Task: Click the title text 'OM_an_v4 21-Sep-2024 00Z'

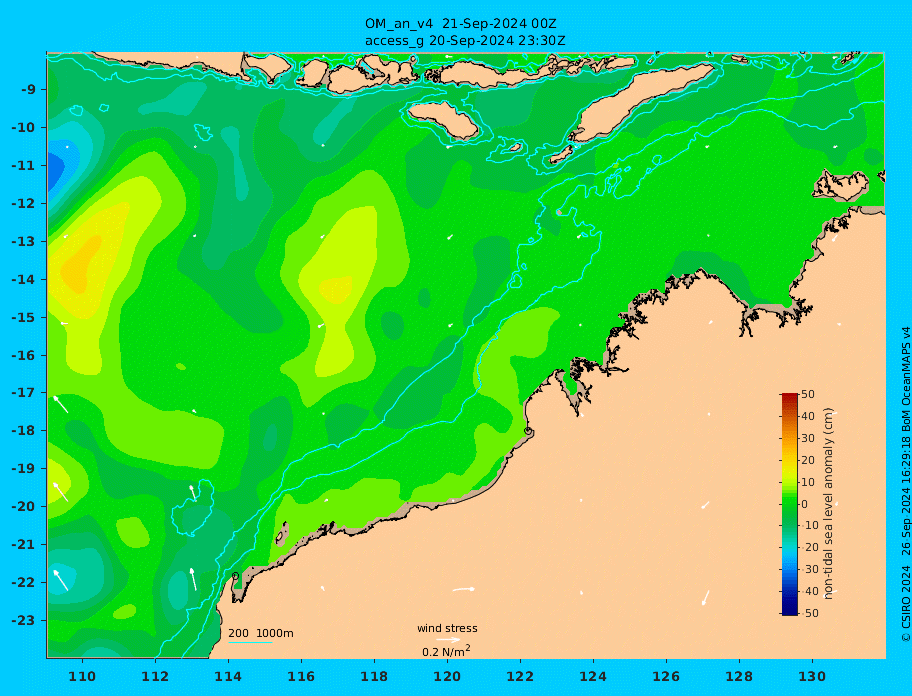Action: point(461,24)
